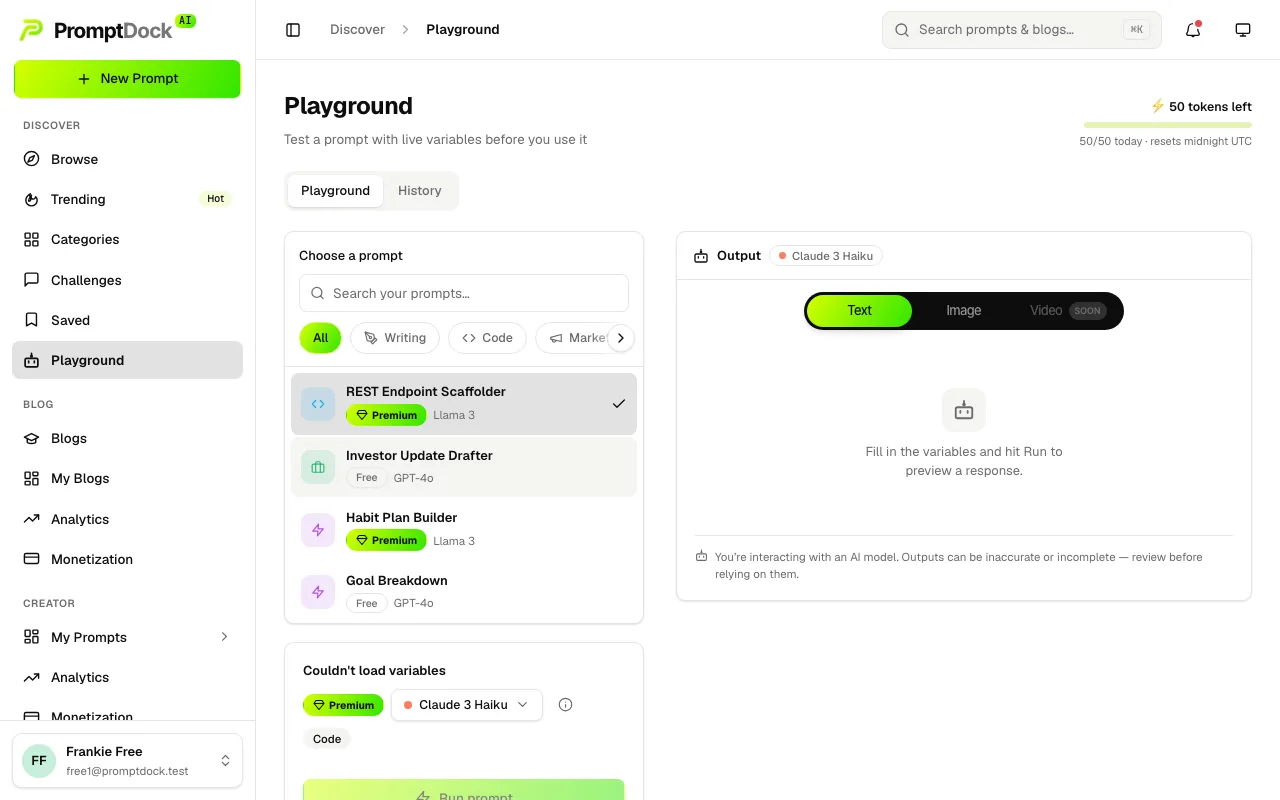
Task: Filter prompts by Marketing chip
Action: click(572, 338)
